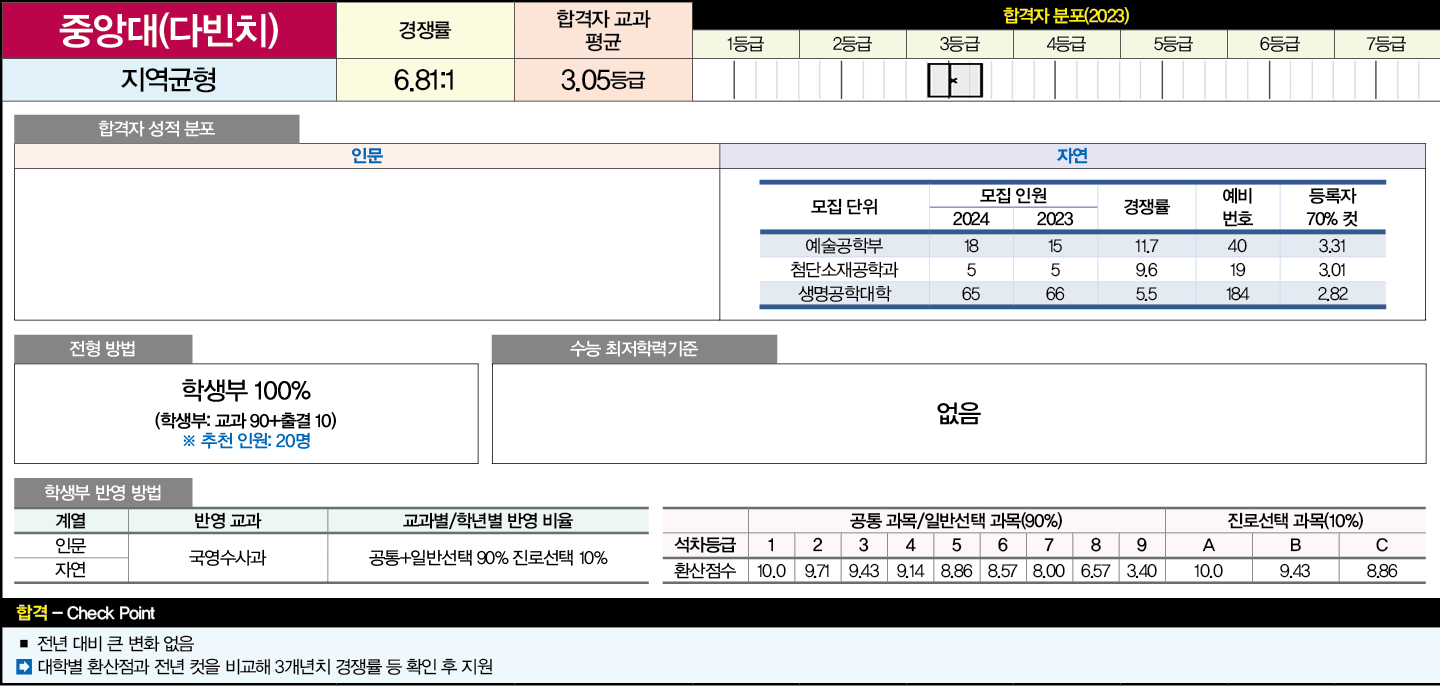
Task: Select the '예술공학부' row name
Action: 844,245
